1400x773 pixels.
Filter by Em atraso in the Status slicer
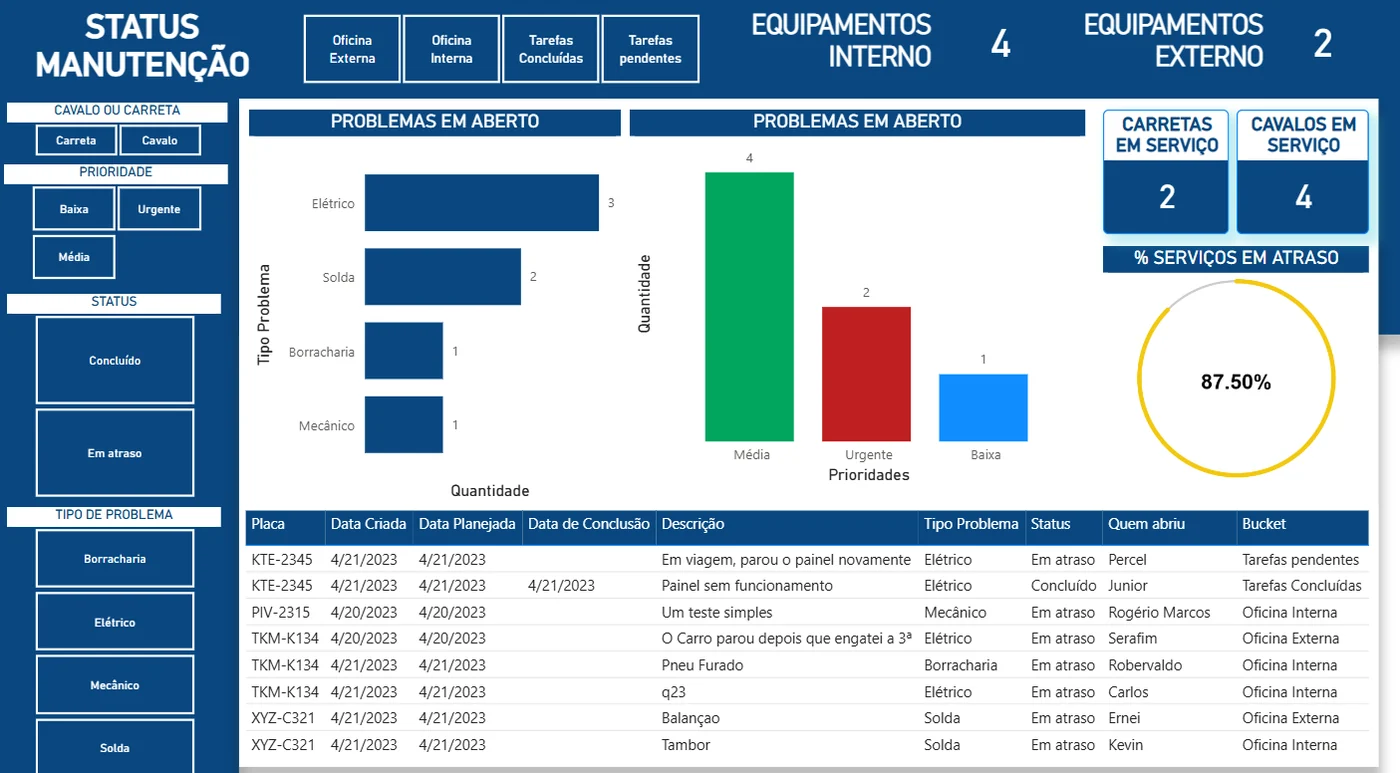tap(115, 453)
